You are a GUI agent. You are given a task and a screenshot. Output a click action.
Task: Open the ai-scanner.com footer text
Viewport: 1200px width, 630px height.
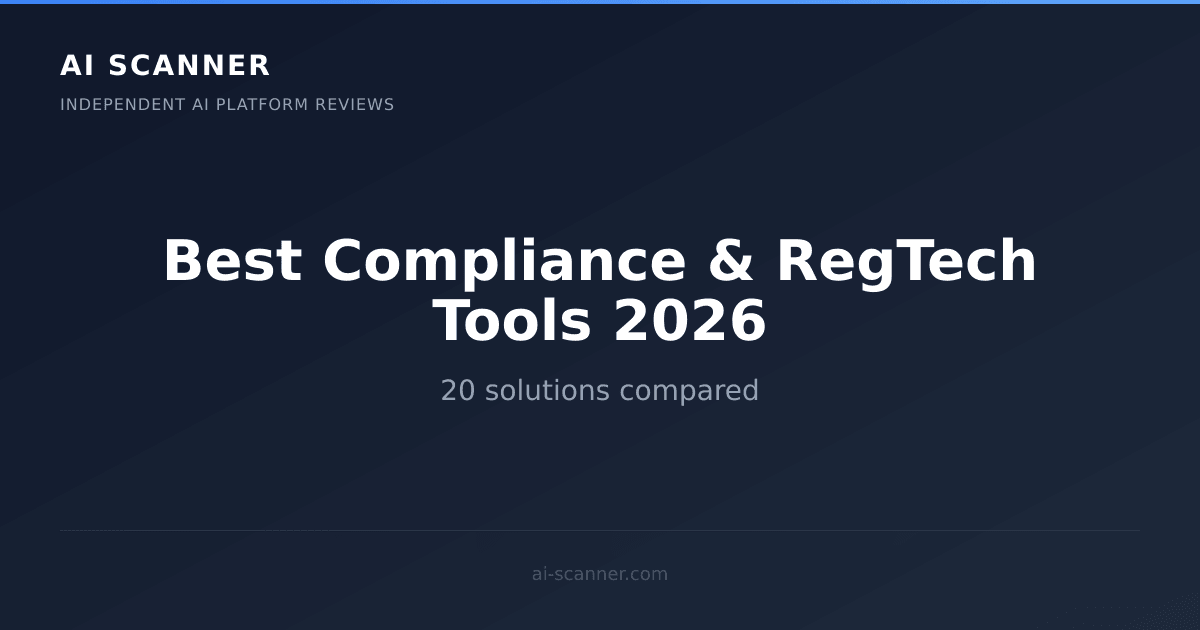point(600,574)
